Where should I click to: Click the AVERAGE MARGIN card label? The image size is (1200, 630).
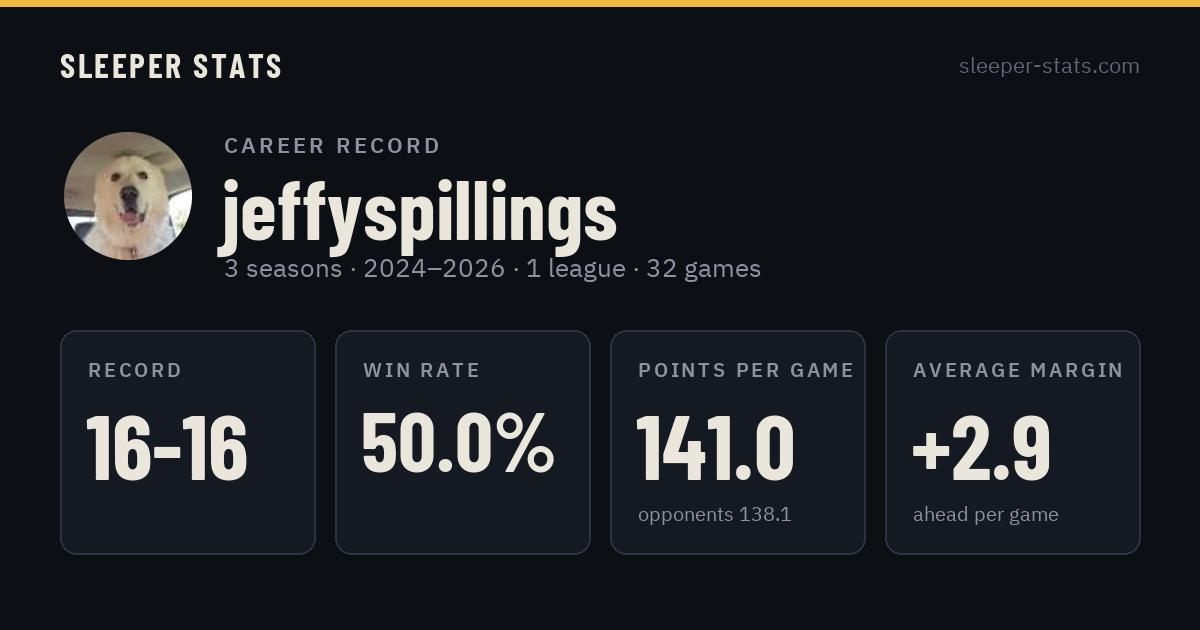pyautogui.click(x=1018, y=371)
